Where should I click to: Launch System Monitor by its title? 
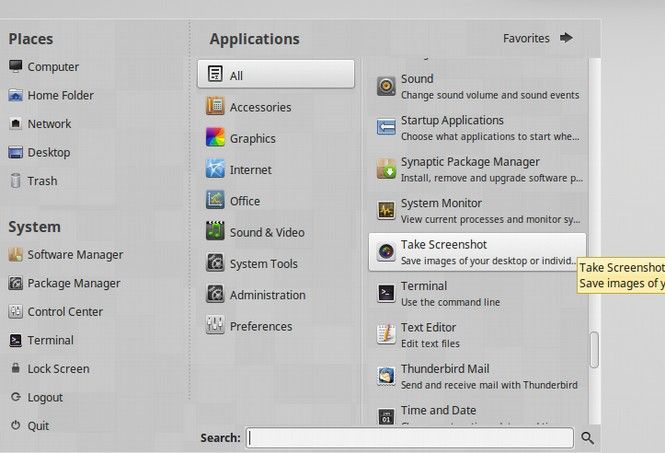[441, 203]
